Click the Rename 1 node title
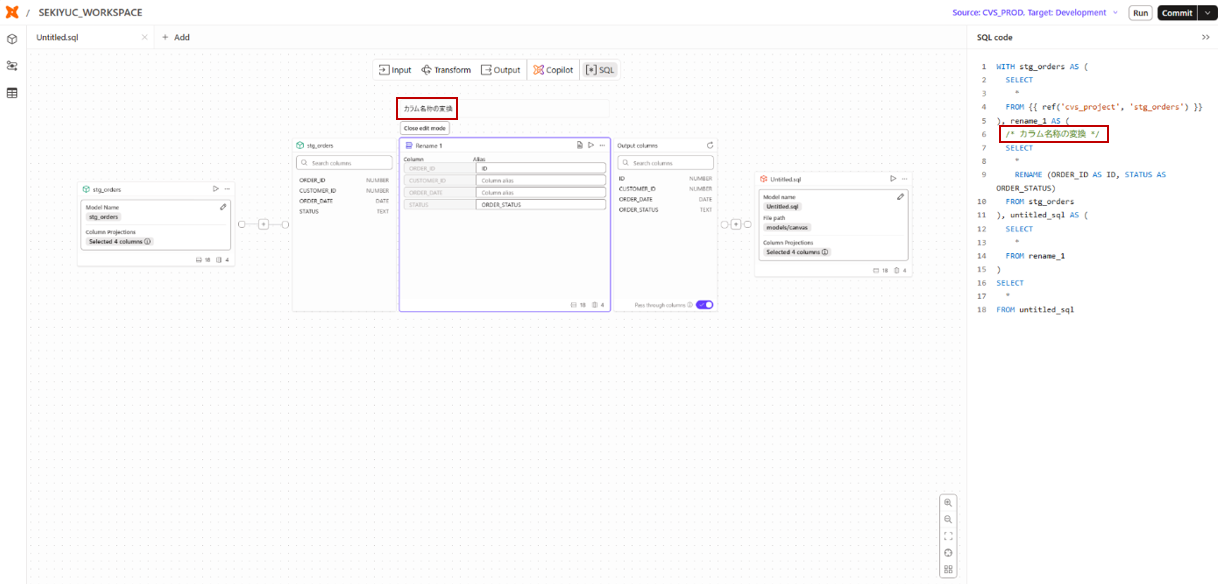 click(x=429, y=145)
